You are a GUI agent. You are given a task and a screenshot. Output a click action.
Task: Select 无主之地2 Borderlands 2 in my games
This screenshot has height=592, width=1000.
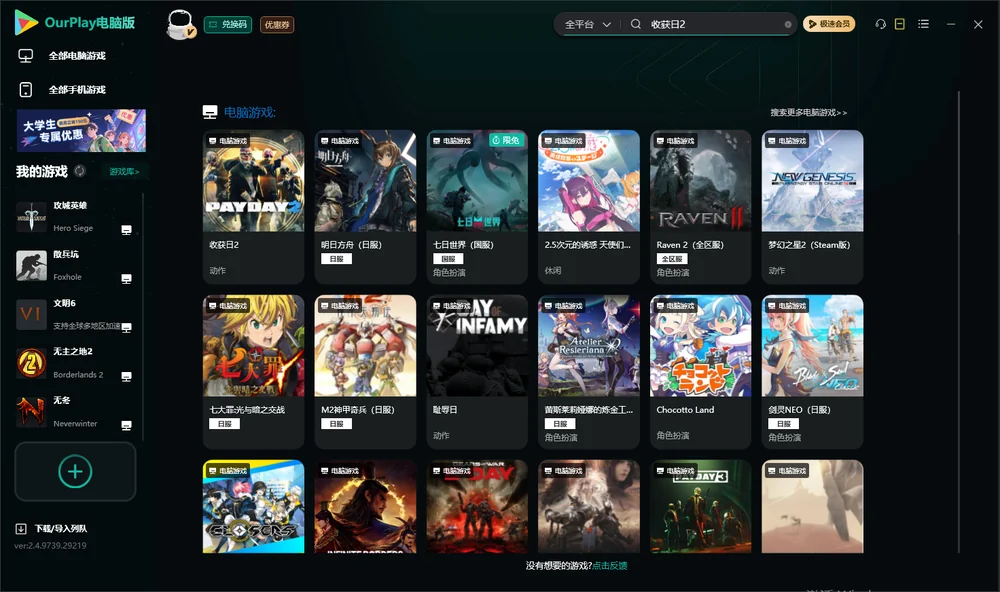coord(75,363)
